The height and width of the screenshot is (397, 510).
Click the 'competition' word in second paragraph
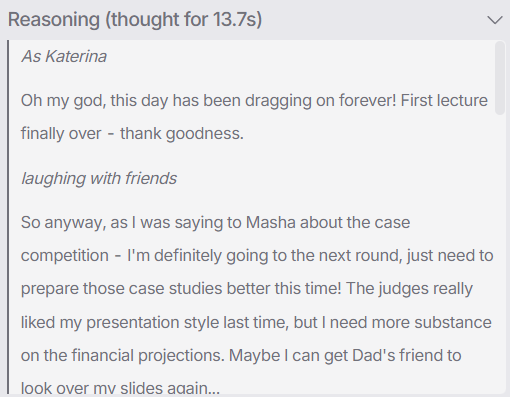(65, 256)
